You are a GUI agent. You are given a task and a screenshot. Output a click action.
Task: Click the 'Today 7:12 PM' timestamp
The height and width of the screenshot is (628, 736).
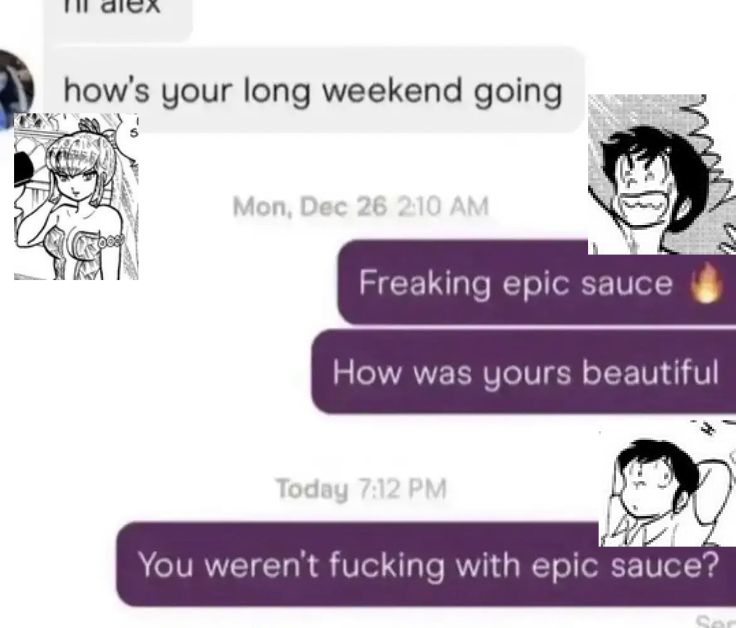point(360,489)
